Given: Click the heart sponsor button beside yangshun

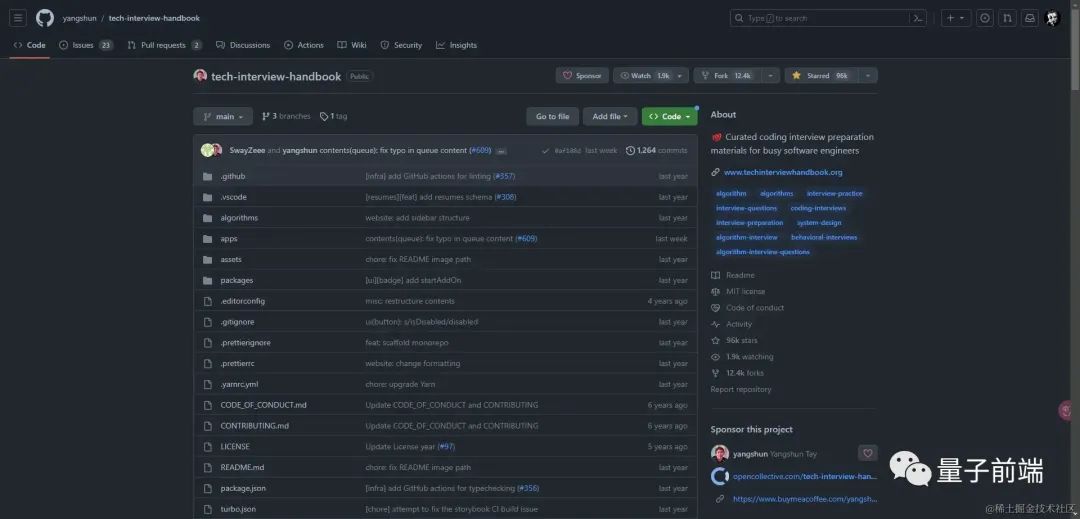Looking at the screenshot, I should click(x=868, y=453).
